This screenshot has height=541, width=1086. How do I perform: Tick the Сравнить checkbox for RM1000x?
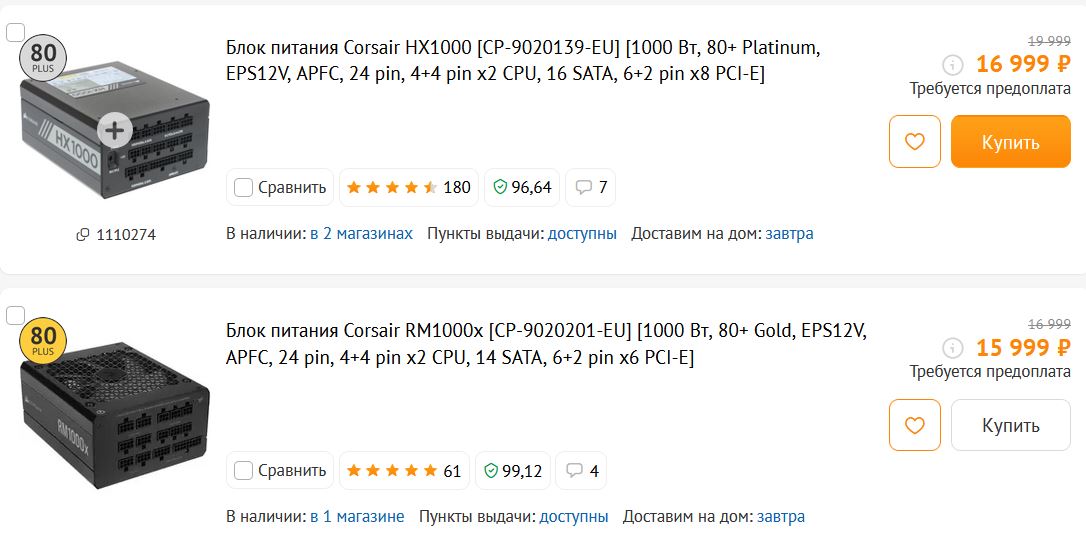243,470
